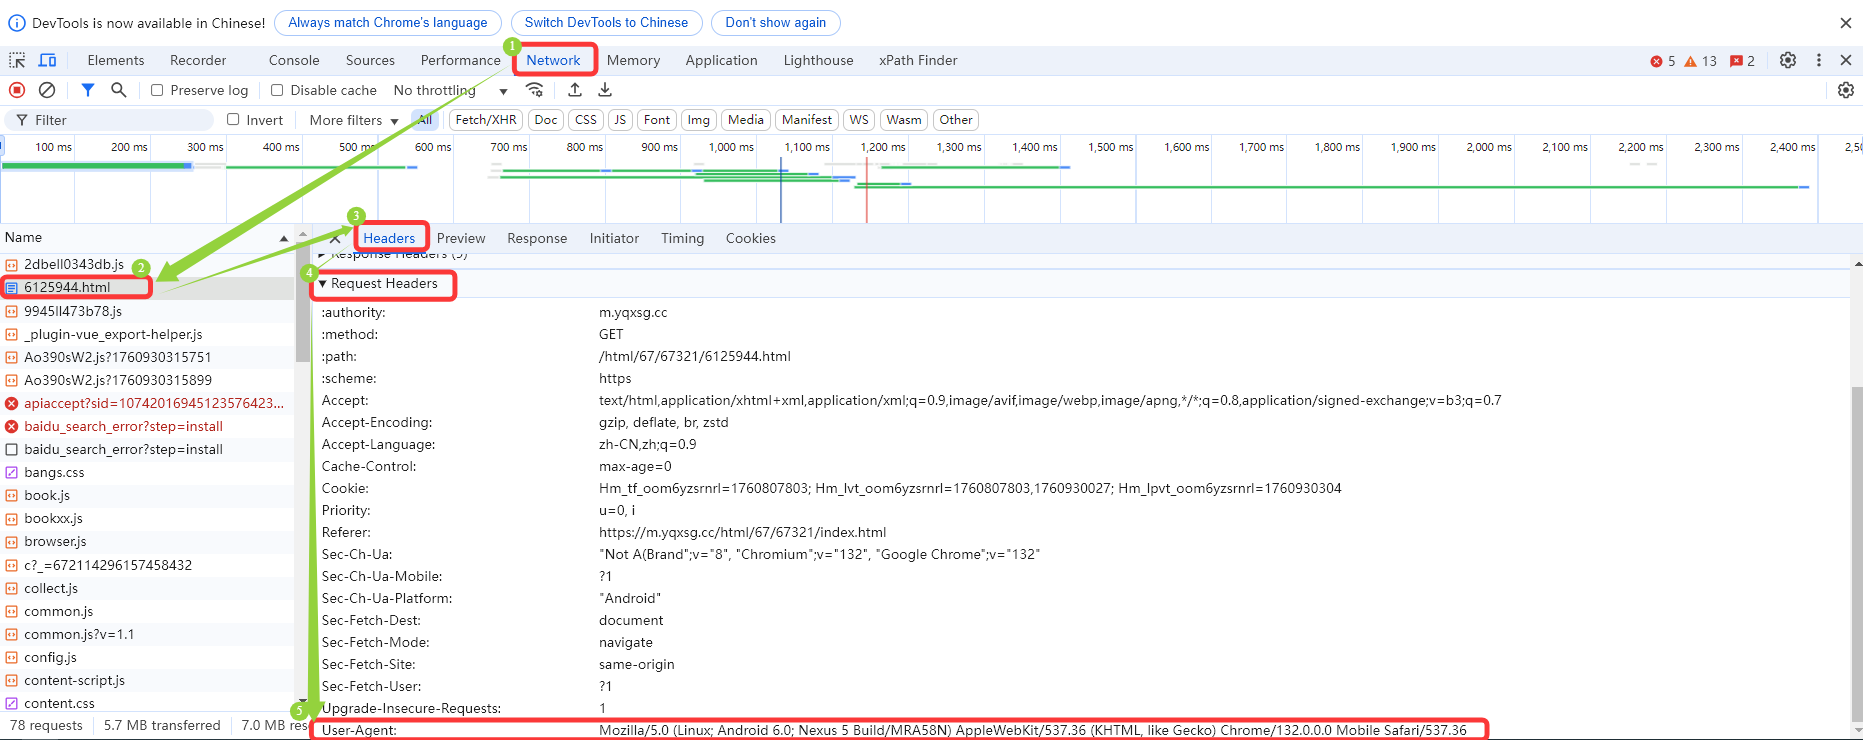Open the throttling dropdown
Screen dimensions: 1863x740
[451, 90]
